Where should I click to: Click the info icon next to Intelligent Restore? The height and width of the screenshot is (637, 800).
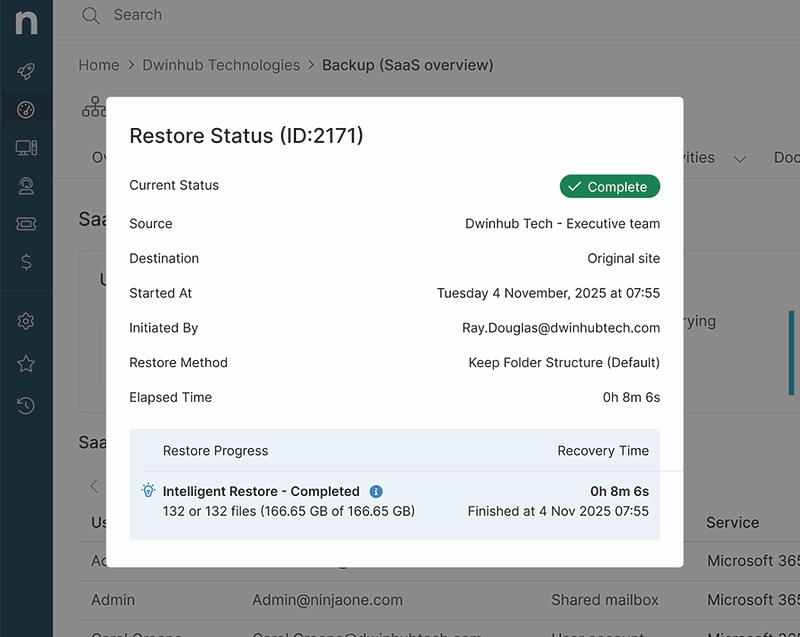(x=375, y=491)
